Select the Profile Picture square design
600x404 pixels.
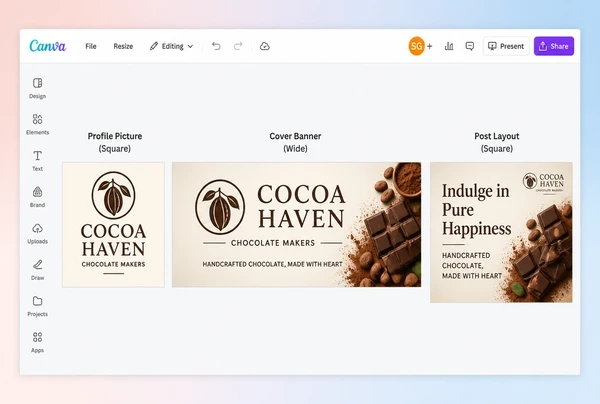point(113,225)
